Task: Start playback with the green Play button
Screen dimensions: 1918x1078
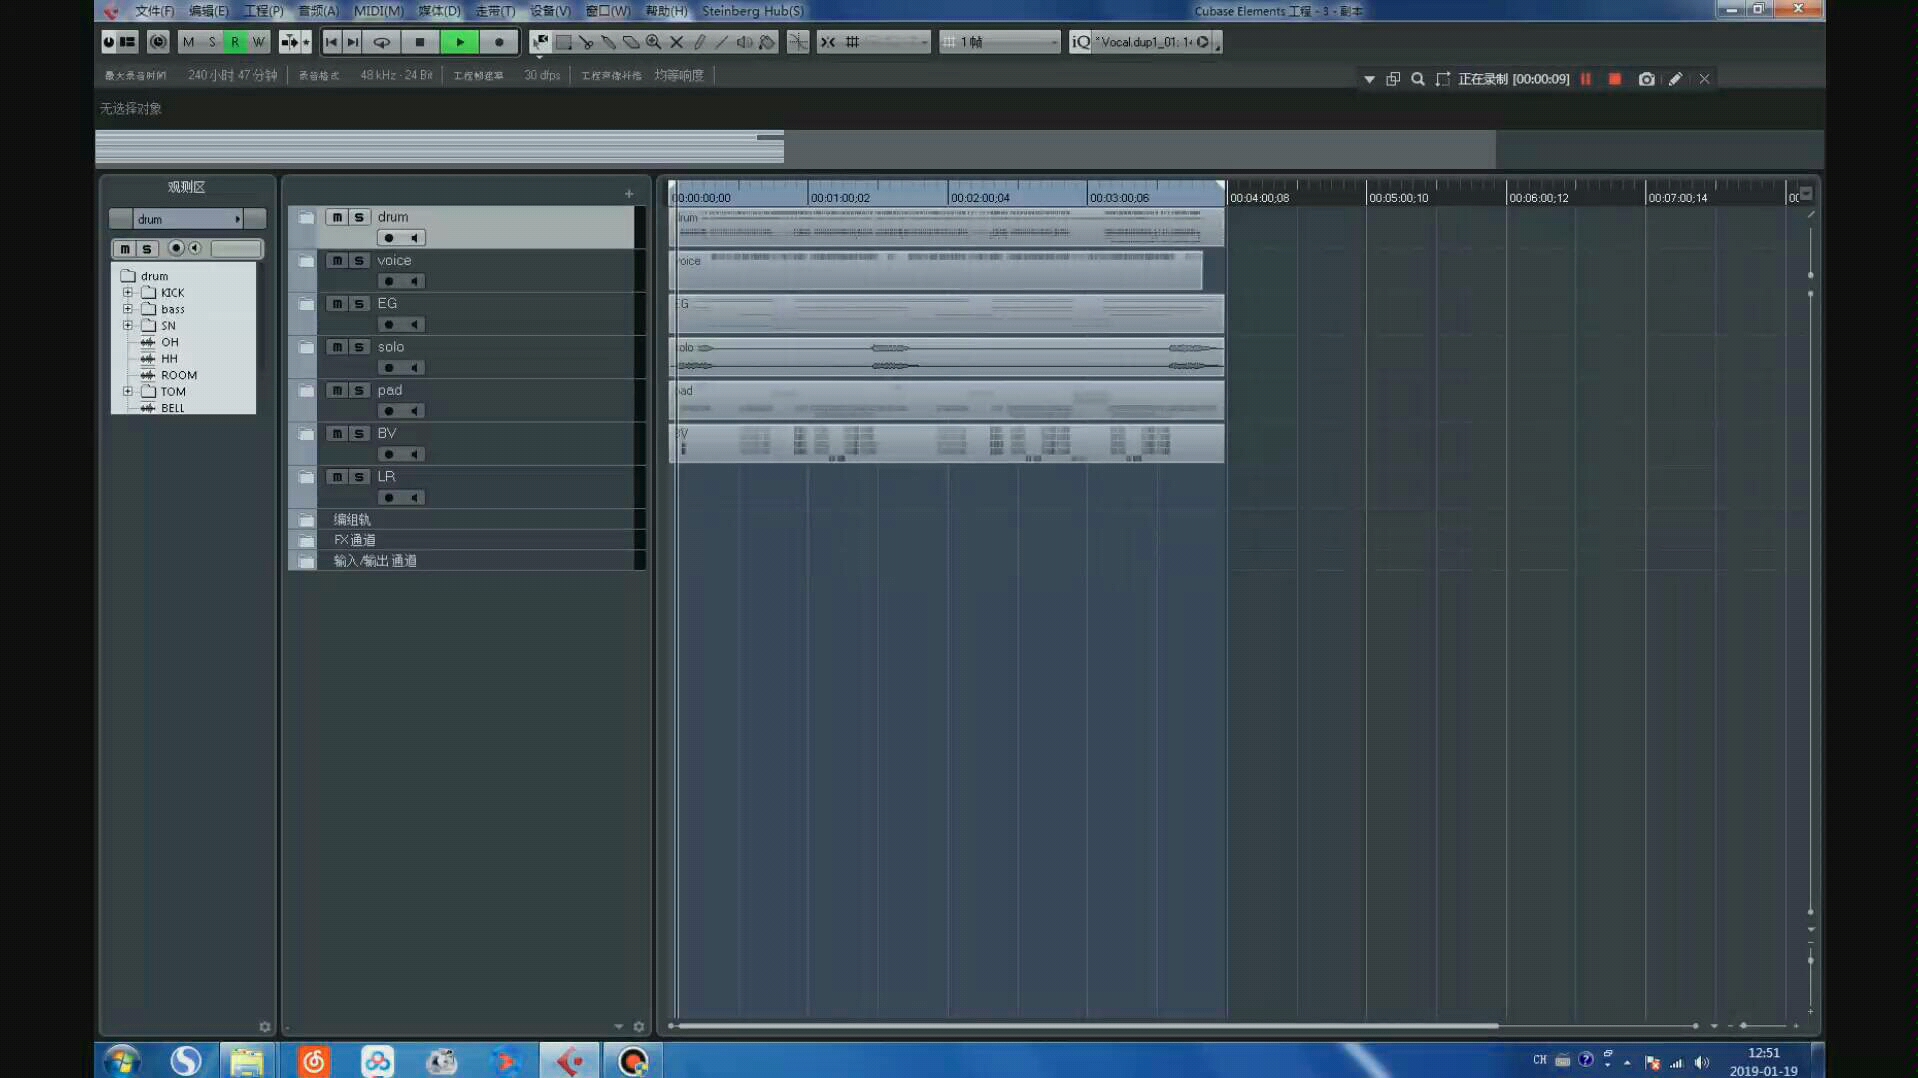Action: 460,42
